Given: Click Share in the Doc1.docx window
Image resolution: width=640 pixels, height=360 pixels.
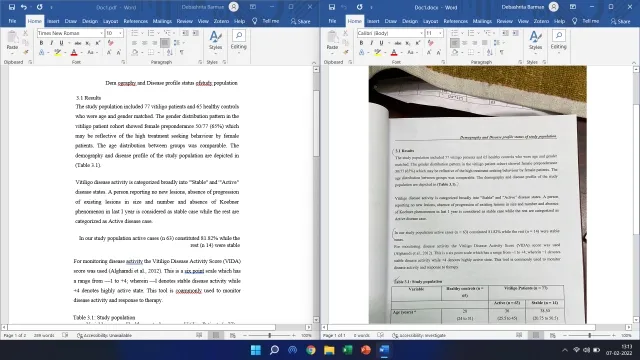Looking at the screenshot, I should click(x=620, y=21).
